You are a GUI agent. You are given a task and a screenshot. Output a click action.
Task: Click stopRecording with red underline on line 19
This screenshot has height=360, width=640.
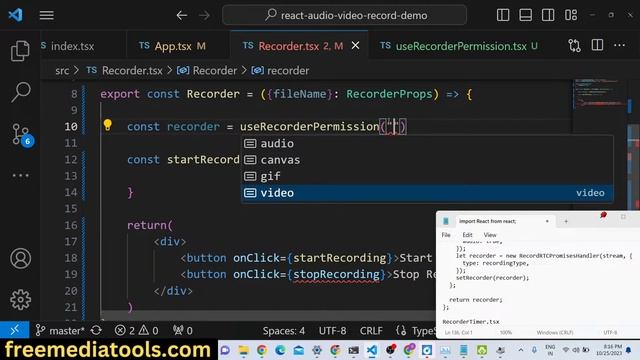point(336,275)
